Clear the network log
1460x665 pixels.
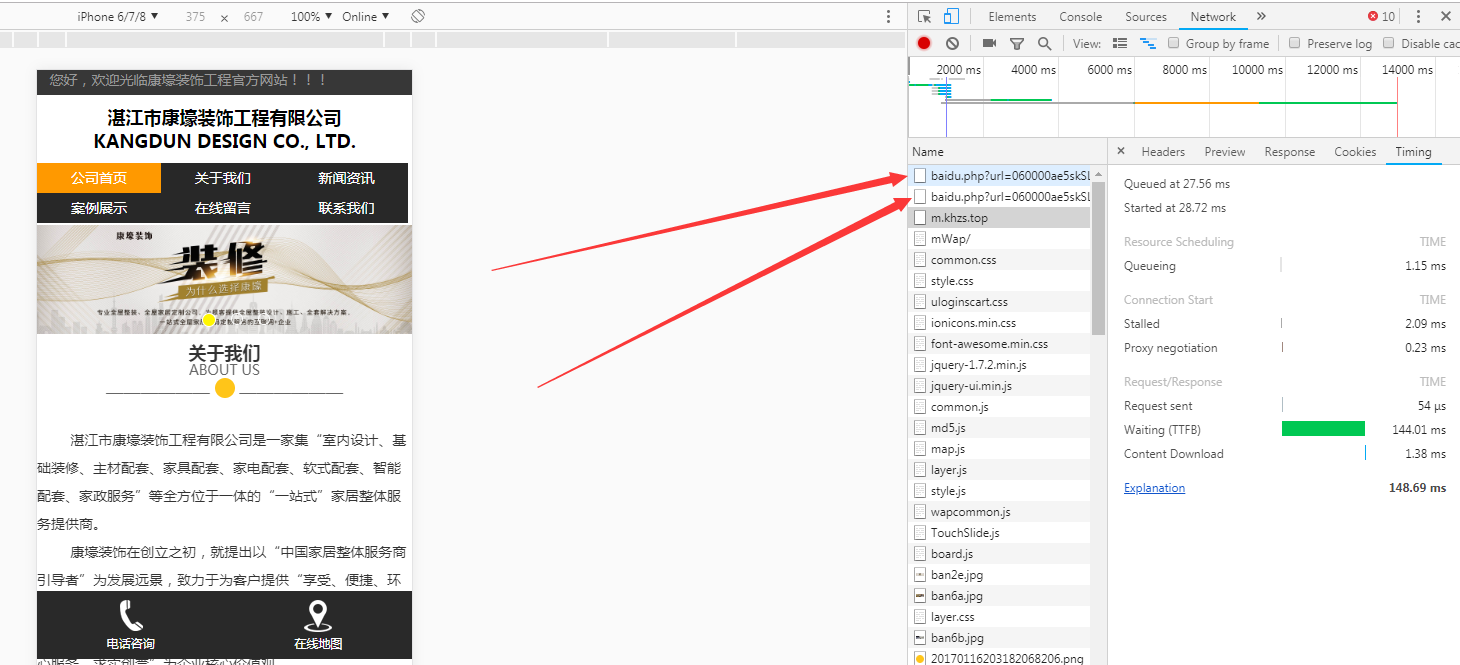pyautogui.click(x=952, y=43)
